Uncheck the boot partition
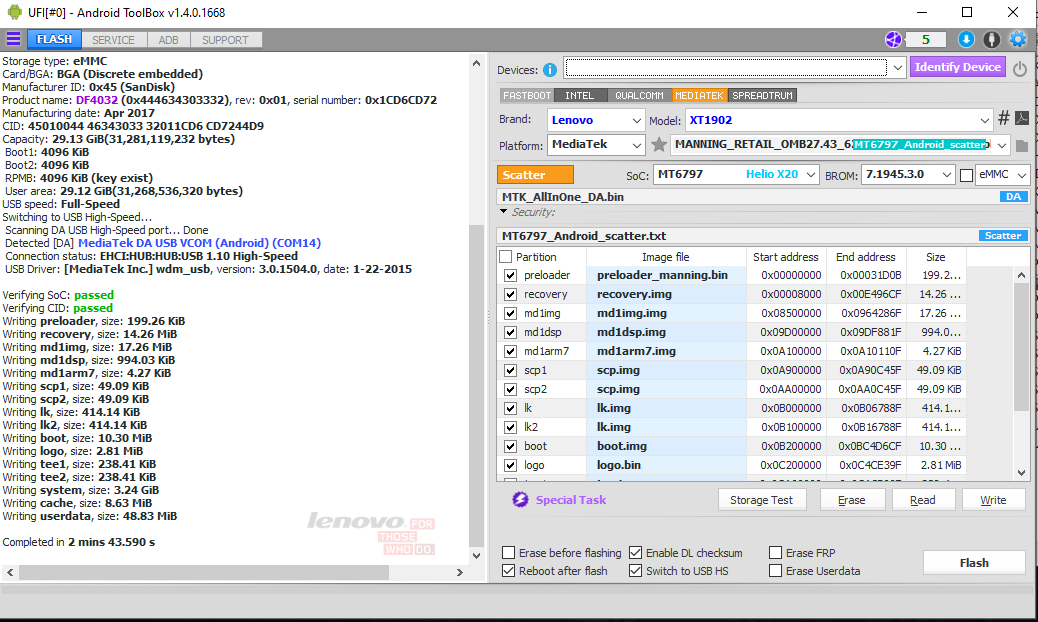 coord(510,447)
